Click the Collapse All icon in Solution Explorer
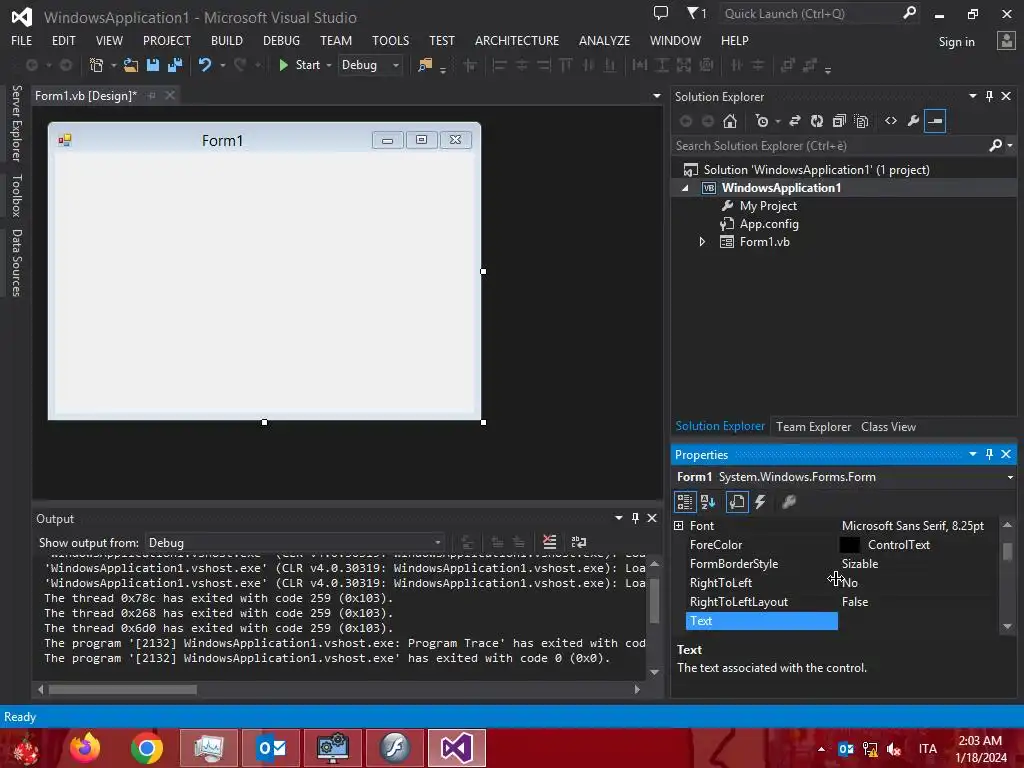The image size is (1024, 768). (839, 121)
